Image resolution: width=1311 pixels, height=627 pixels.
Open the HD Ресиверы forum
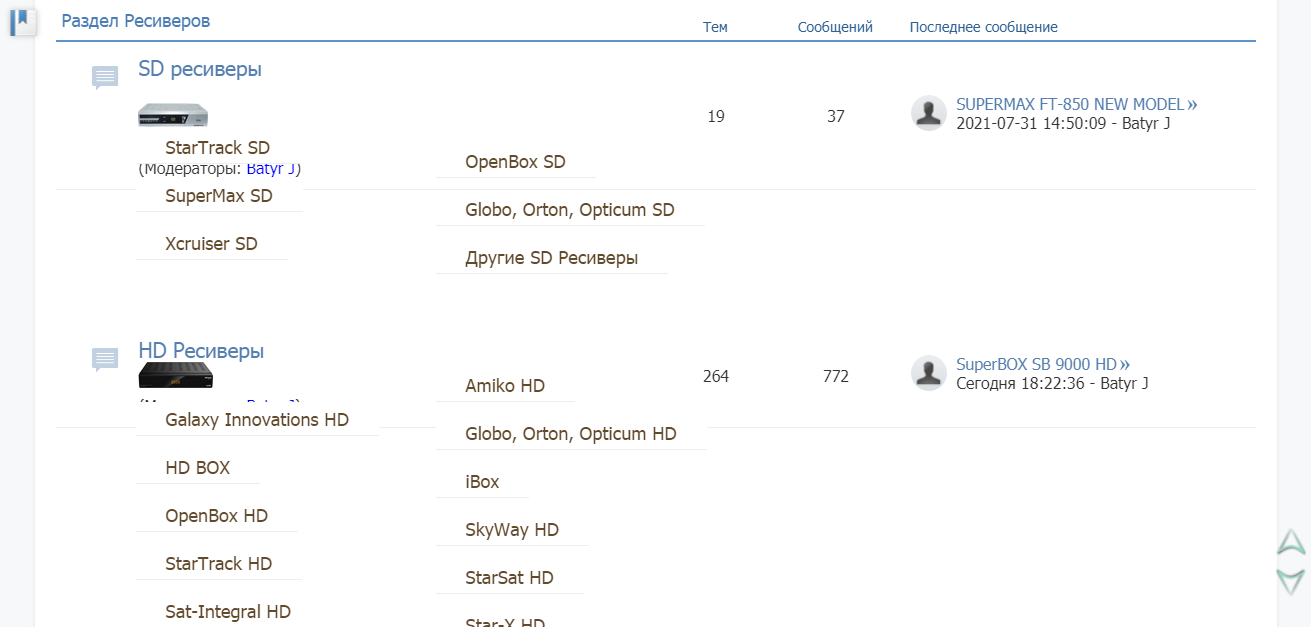(x=201, y=351)
